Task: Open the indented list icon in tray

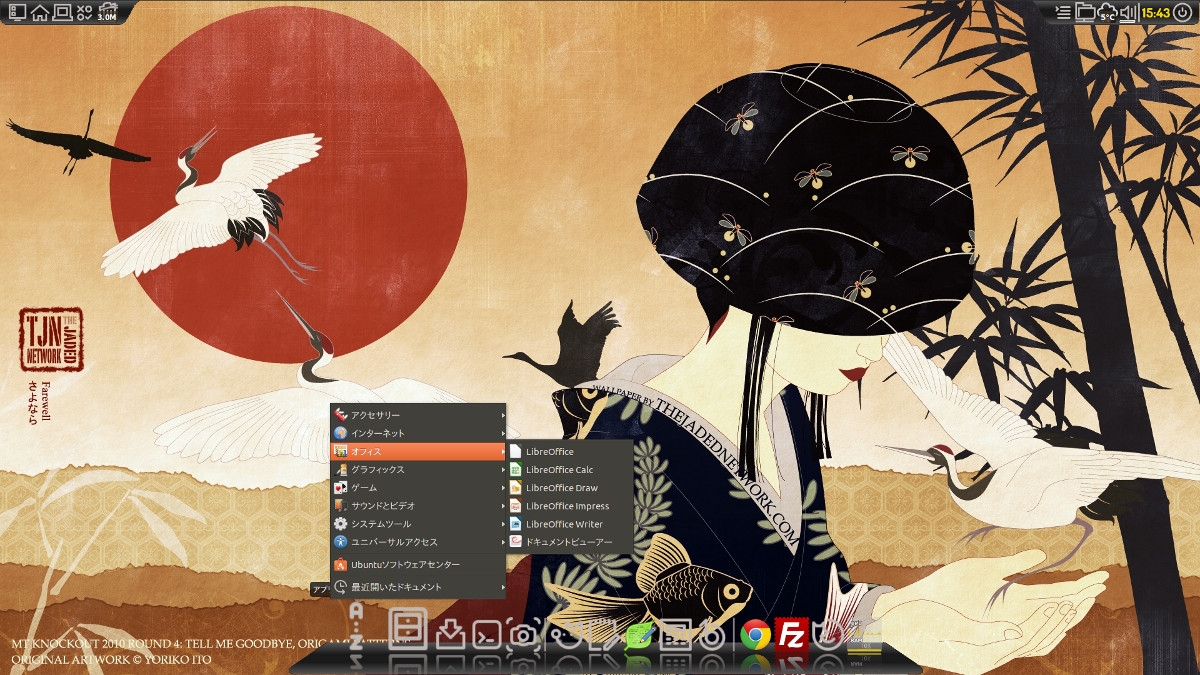Action: [1064, 12]
